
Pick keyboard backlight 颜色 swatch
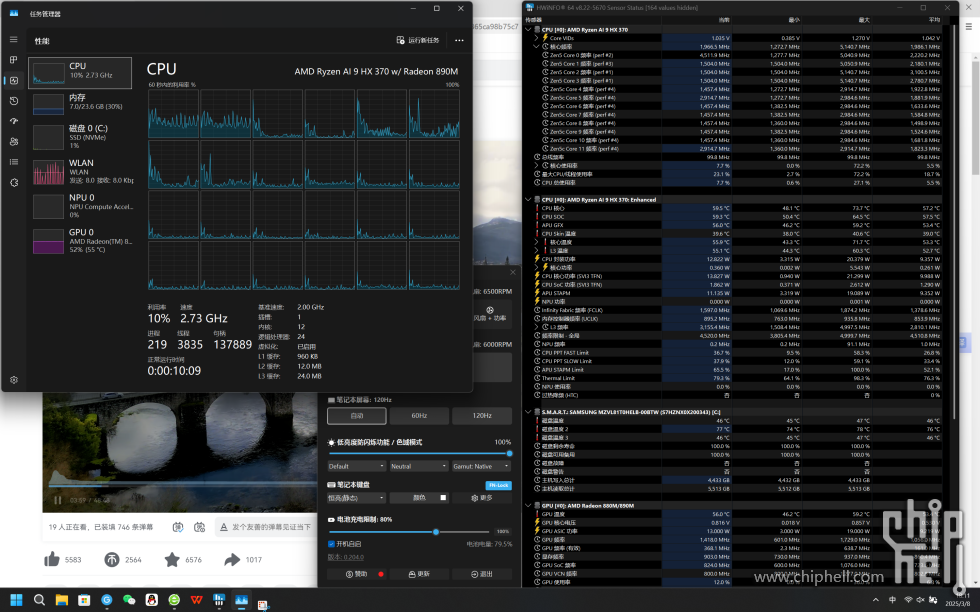pyautogui.click(x=443, y=498)
